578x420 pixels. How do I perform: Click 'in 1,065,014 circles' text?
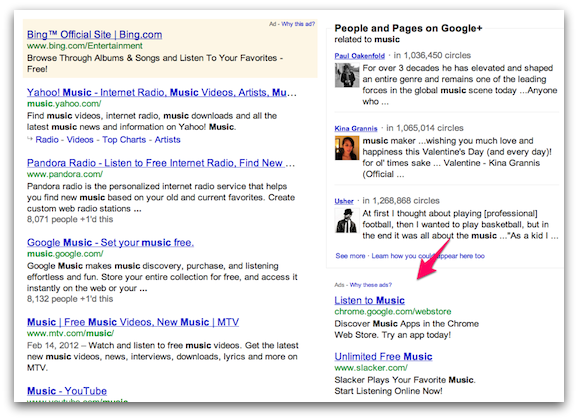click(425, 128)
